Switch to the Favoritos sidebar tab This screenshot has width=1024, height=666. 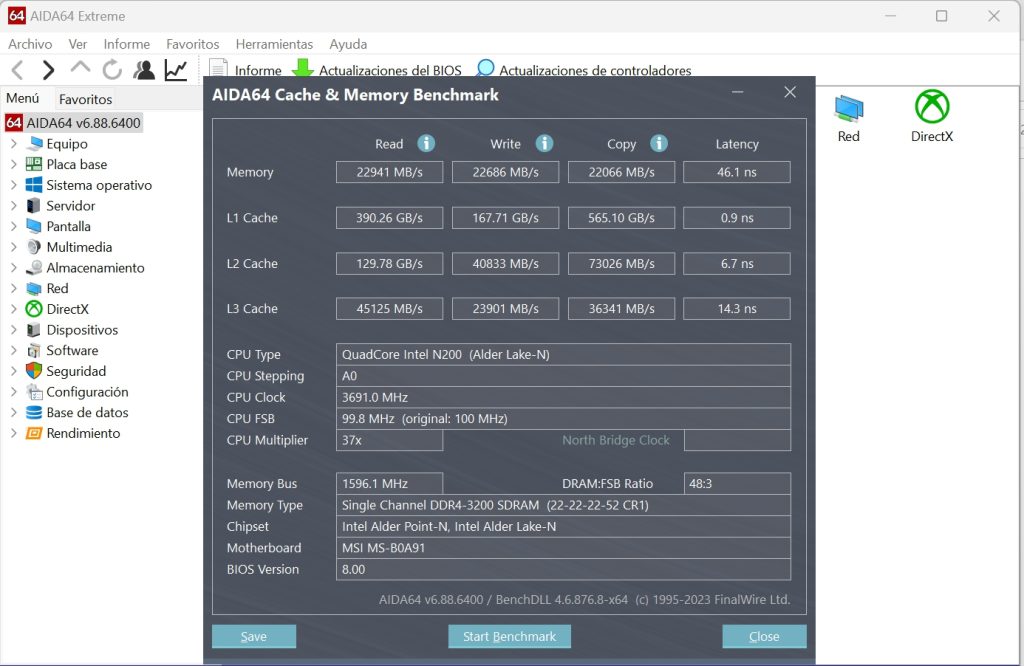86,99
